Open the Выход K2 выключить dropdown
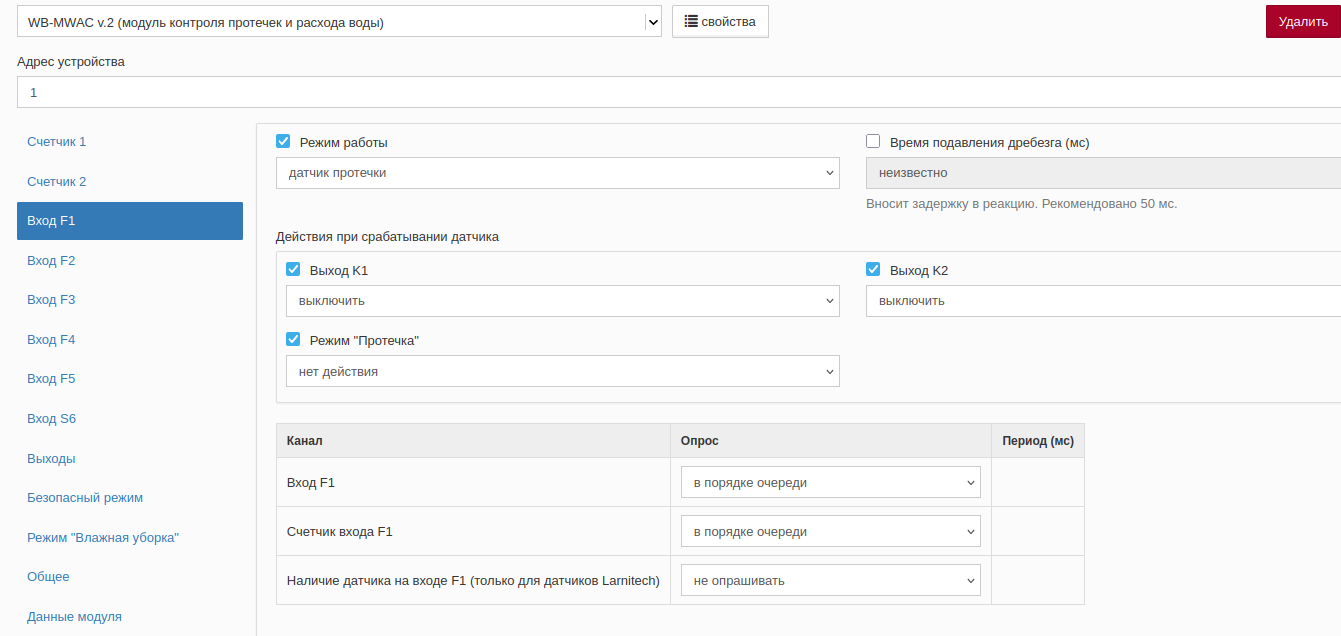Viewport: 1341px width, 636px height. [x=1103, y=301]
